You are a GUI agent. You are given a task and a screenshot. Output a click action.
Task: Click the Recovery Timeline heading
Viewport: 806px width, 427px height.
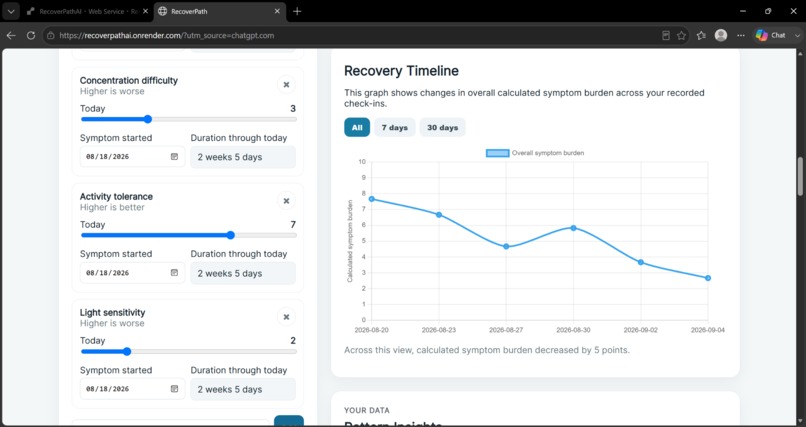coord(401,70)
